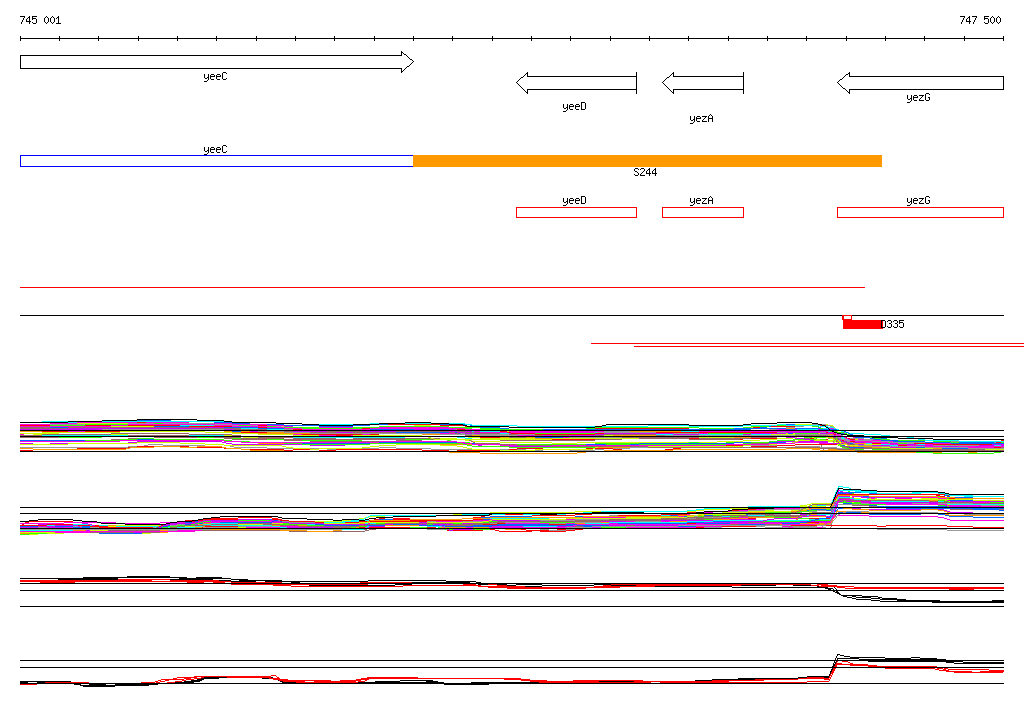This screenshot has height=714, width=1024.
Task: Select the yeeD gene arrow
Action: pos(577,83)
